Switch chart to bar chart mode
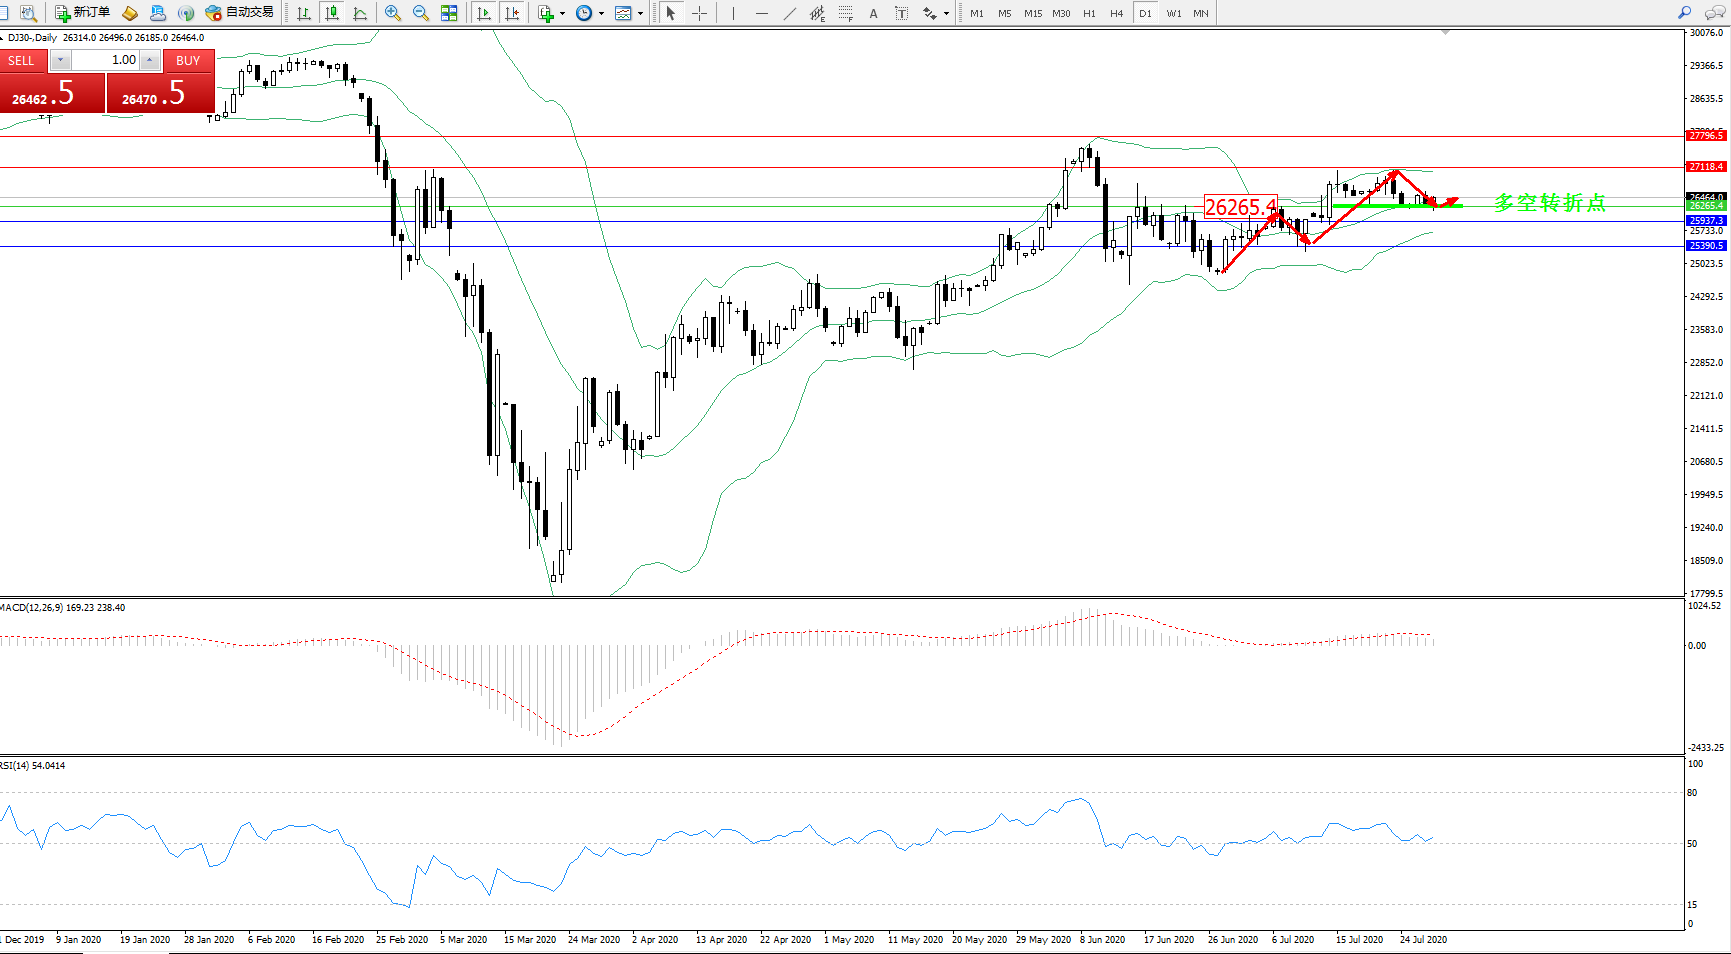 coord(304,13)
